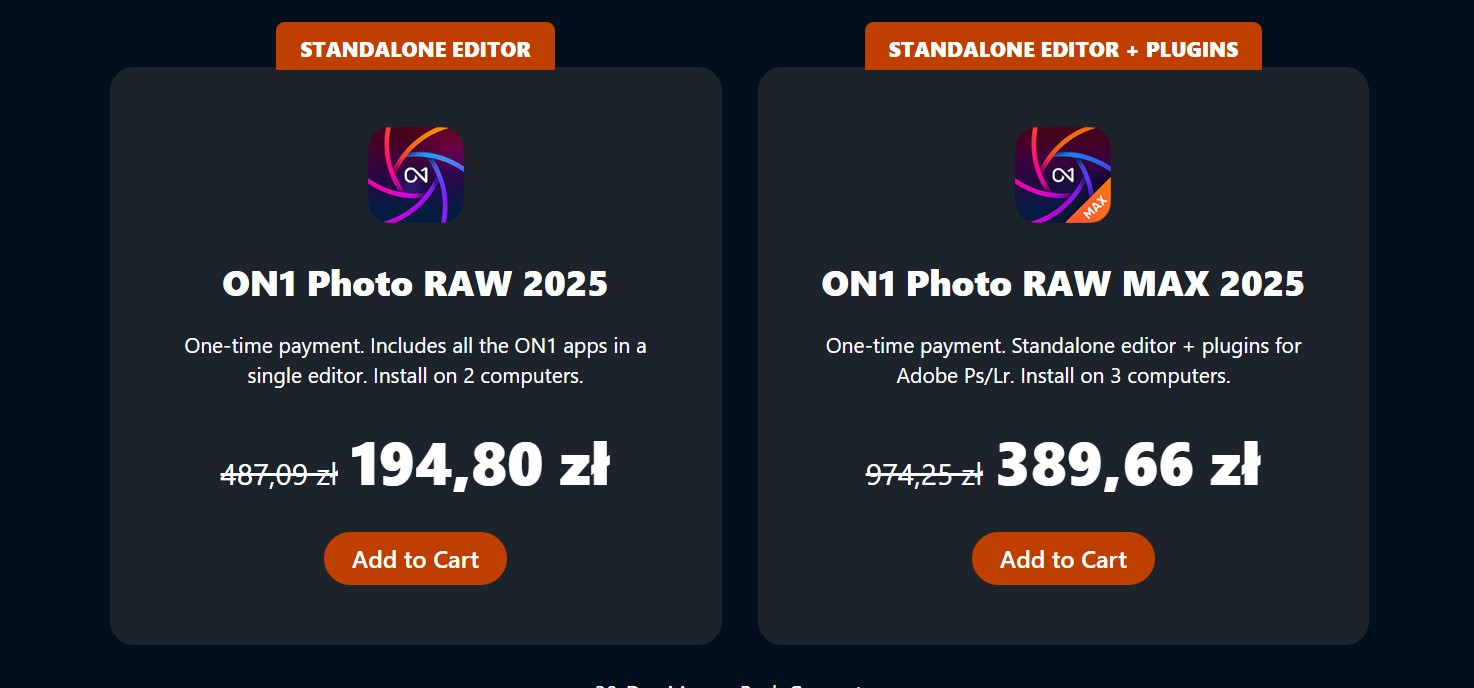Viewport: 1474px width, 688px height.
Task: Open the ON1 Photo RAW MAX 2025 title
Action: 1063,284
